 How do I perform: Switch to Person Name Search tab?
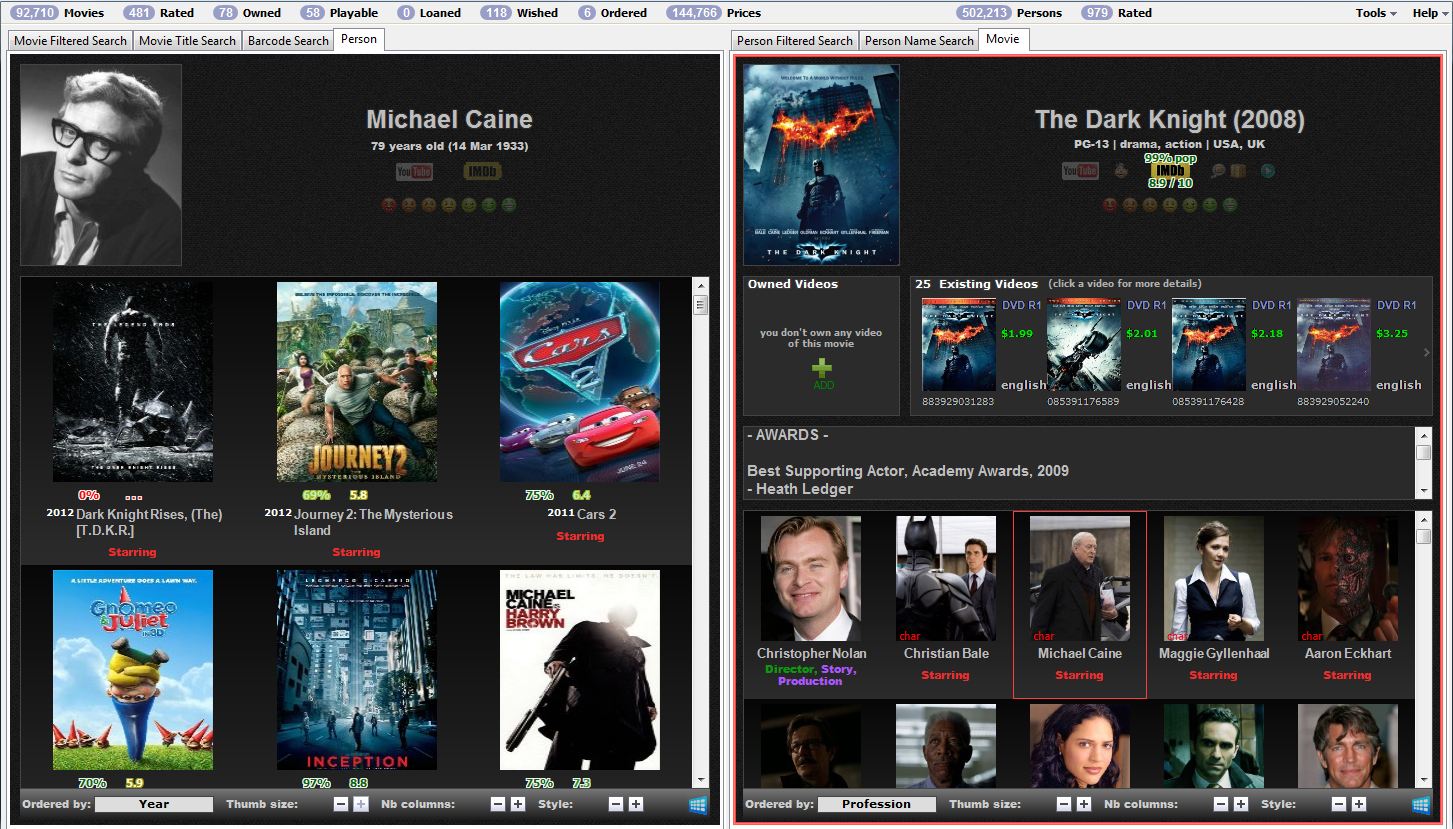click(919, 40)
